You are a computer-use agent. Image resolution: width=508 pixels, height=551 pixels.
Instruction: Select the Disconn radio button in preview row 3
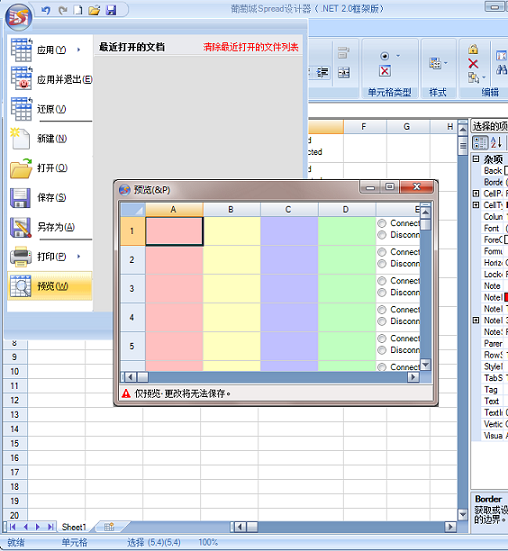click(382, 292)
